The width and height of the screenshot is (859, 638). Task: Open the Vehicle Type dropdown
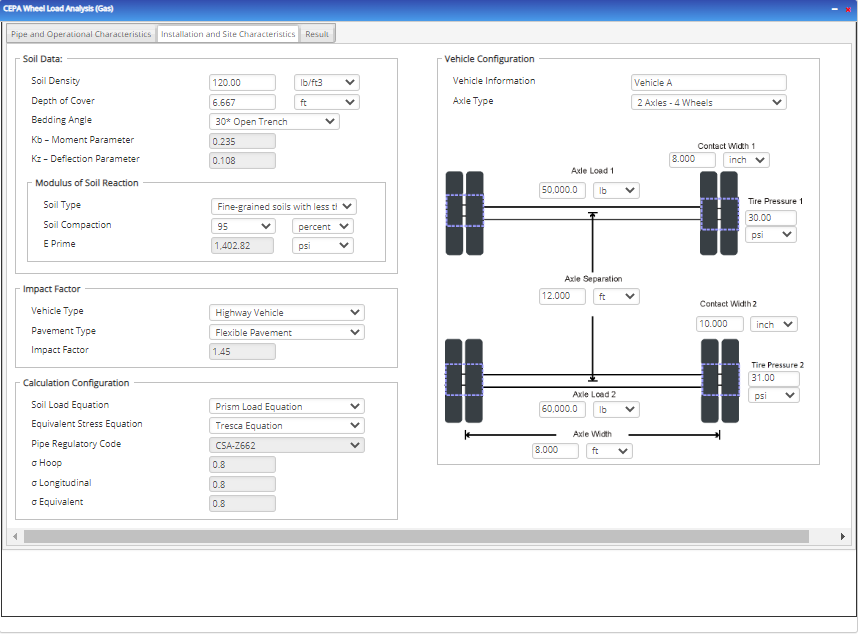pos(286,312)
